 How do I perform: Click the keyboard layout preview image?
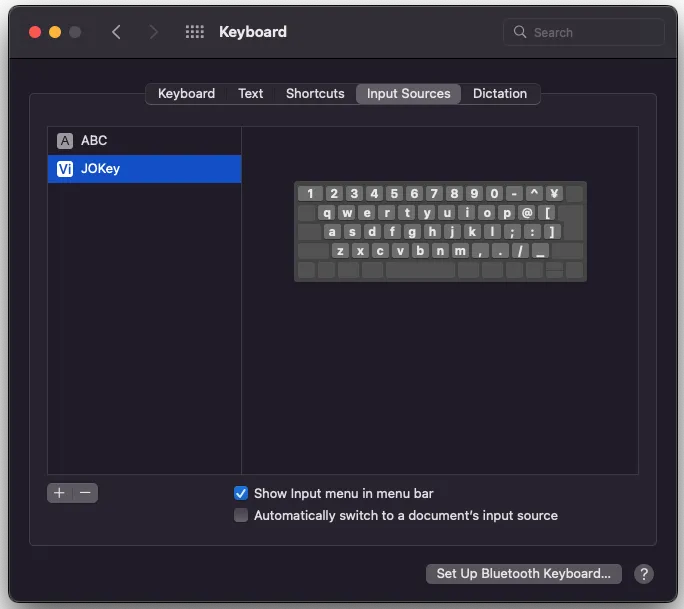click(x=440, y=232)
